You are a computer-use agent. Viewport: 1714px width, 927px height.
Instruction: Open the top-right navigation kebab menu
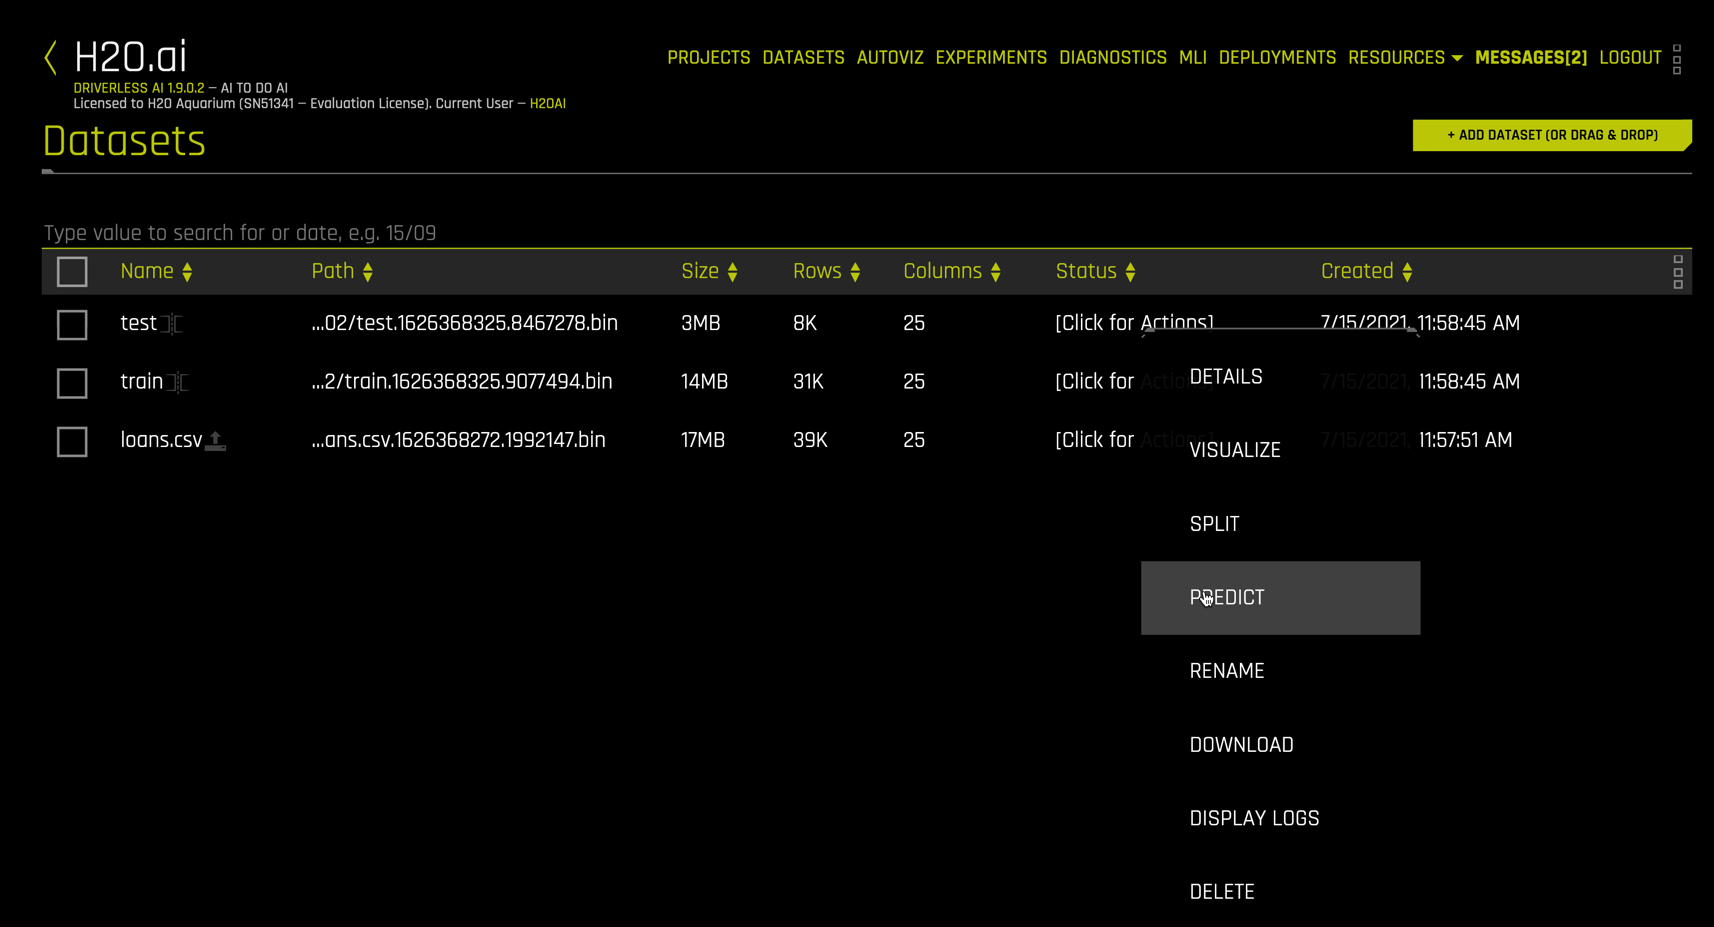pyautogui.click(x=1677, y=59)
